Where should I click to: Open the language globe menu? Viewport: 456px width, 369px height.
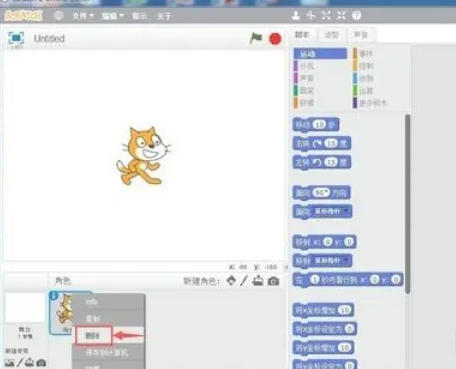tap(58, 15)
